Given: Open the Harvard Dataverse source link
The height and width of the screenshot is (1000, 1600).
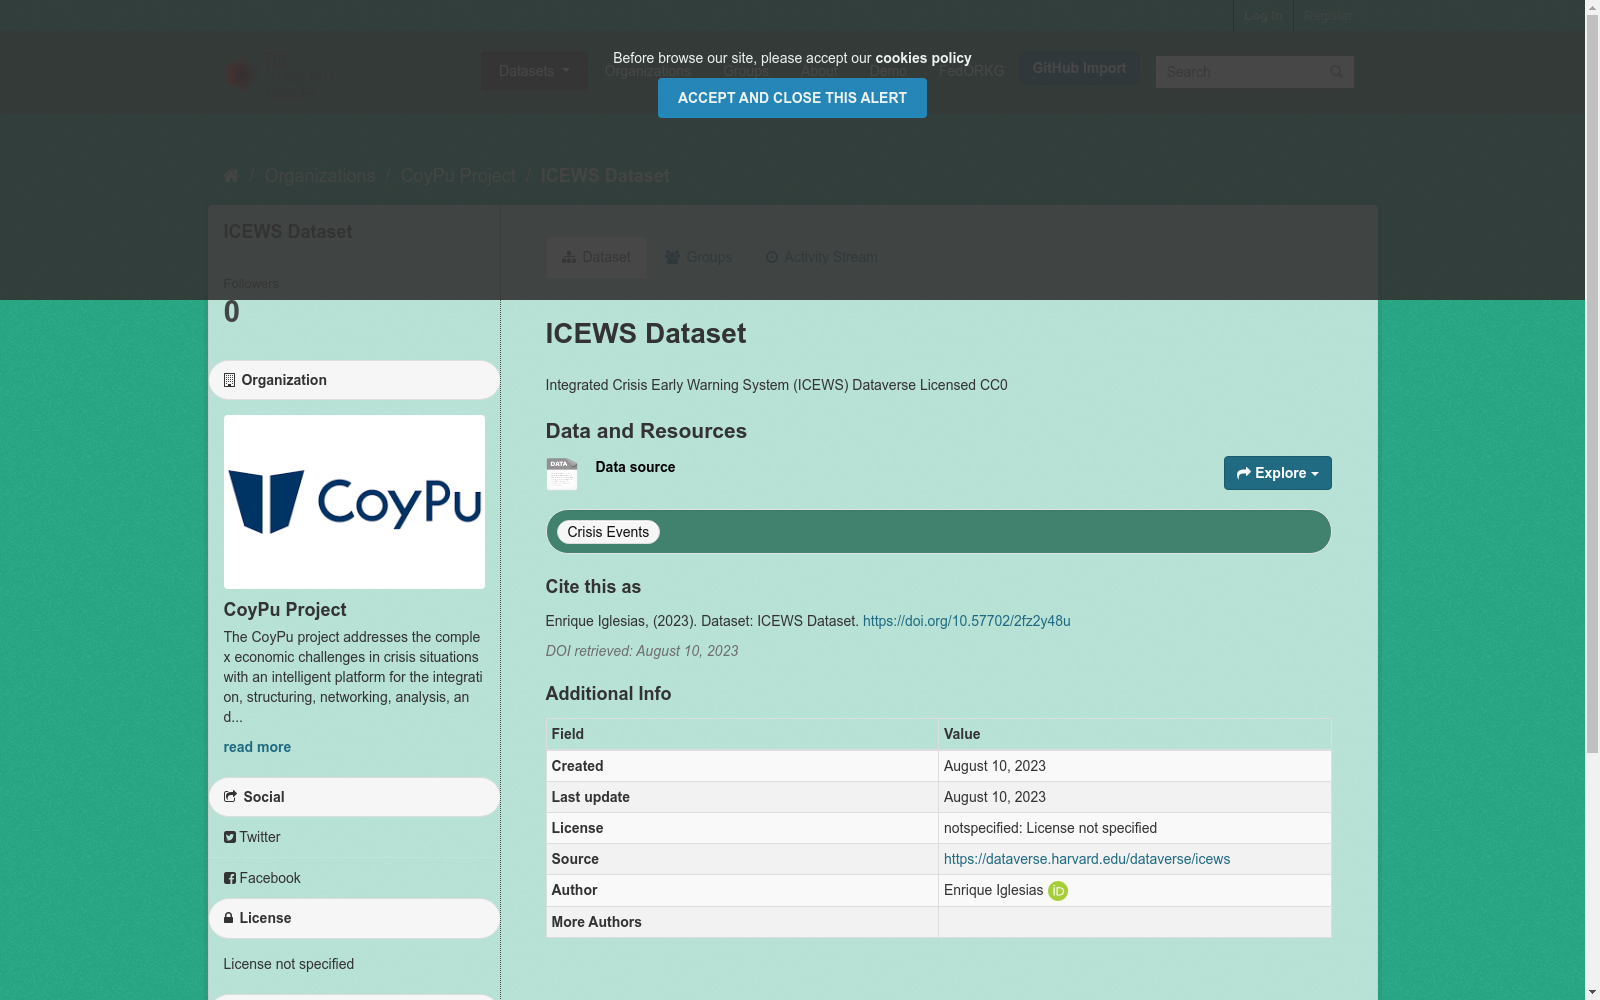Looking at the screenshot, I should click(1087, 859).
